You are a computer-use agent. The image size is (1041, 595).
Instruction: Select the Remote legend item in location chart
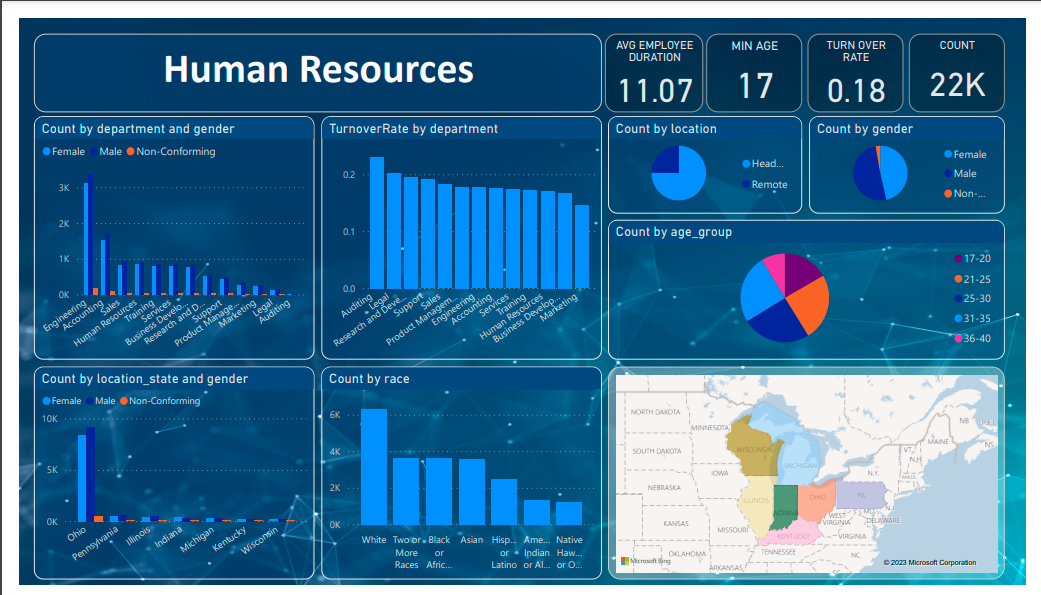point(765,185)
